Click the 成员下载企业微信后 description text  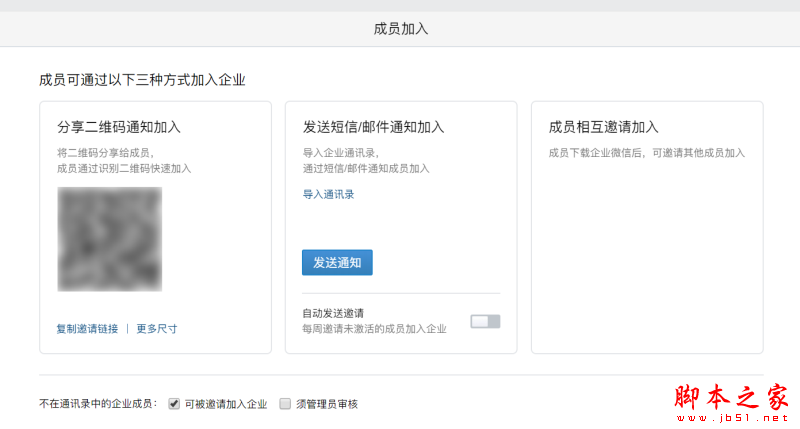coord(646,153)
